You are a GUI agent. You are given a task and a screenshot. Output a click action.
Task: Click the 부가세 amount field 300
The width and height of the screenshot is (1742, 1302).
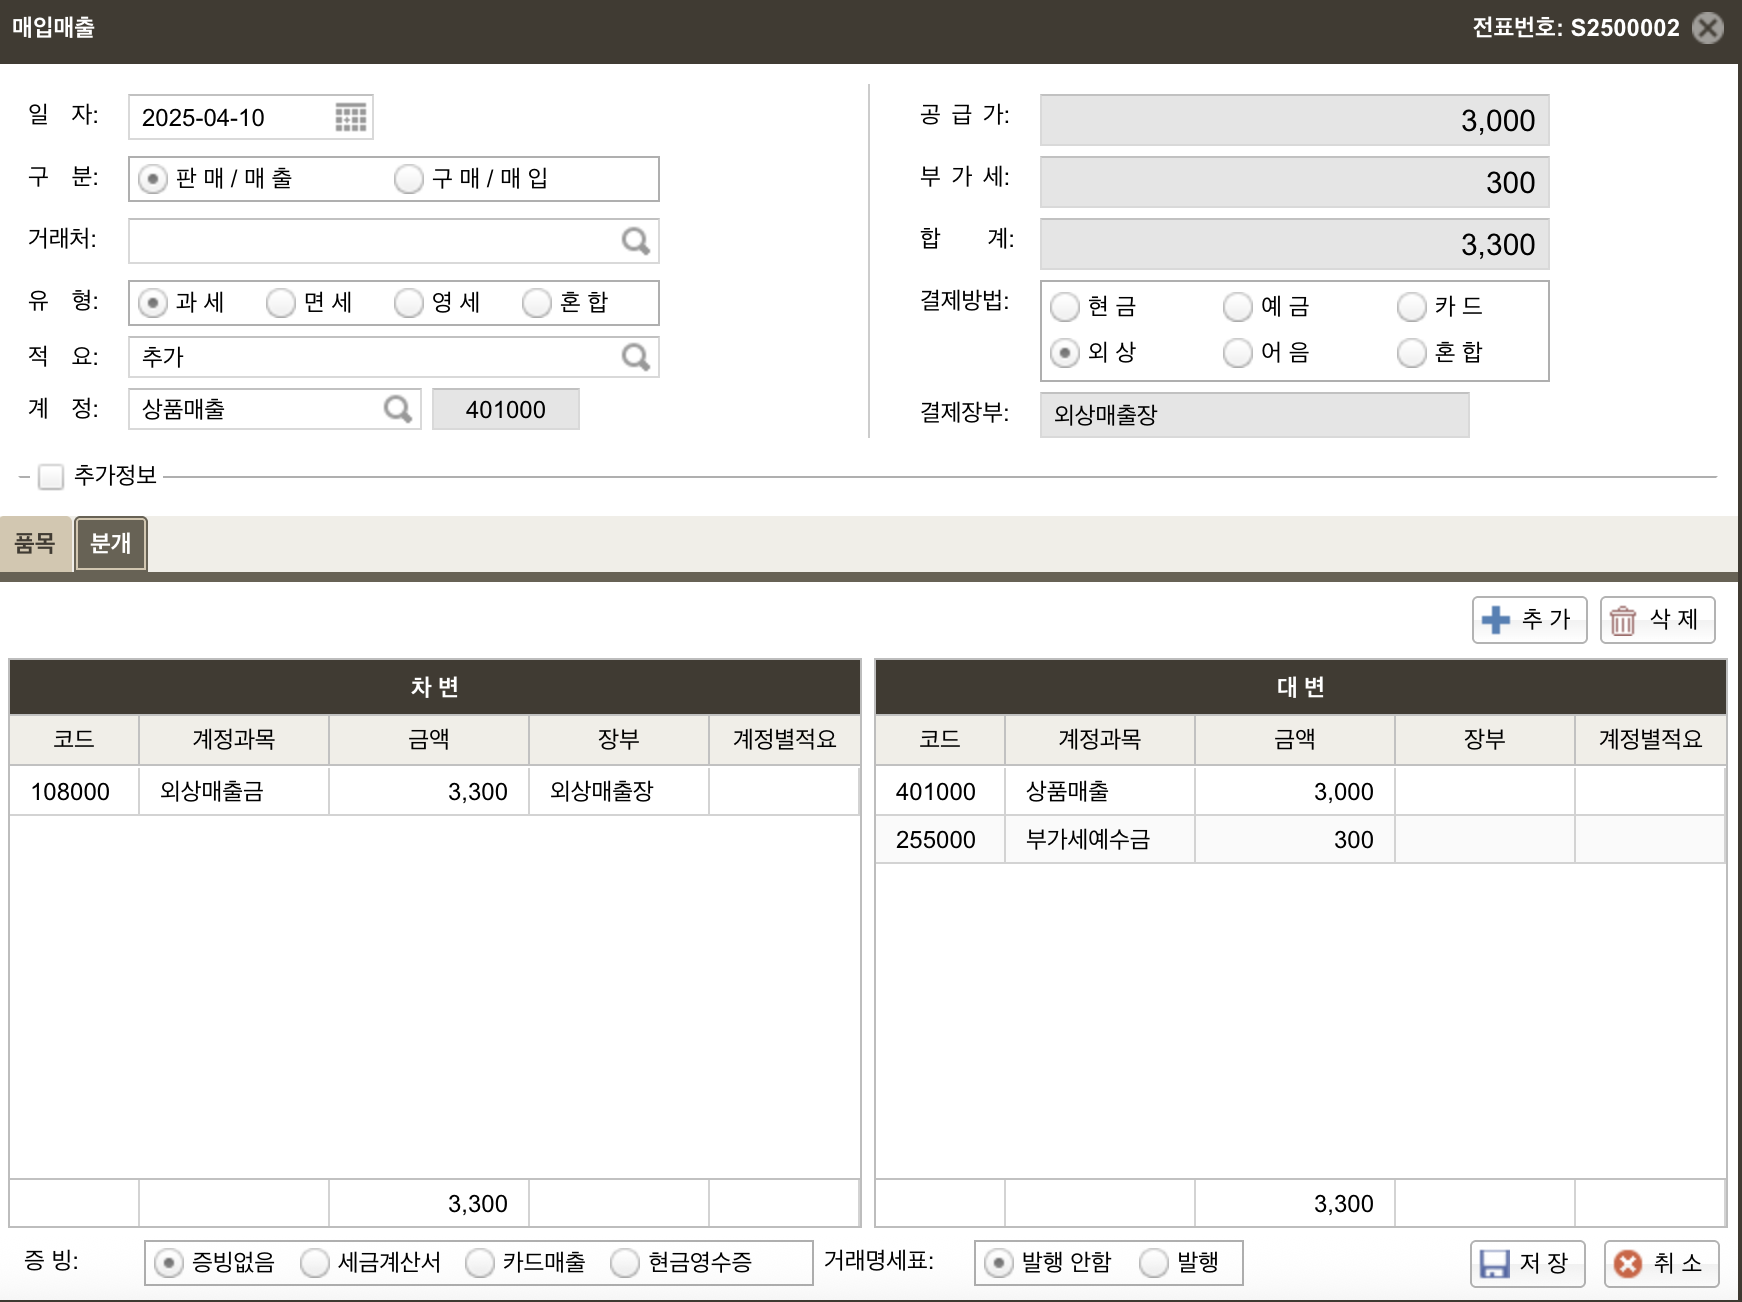[x=1295, y=183]
